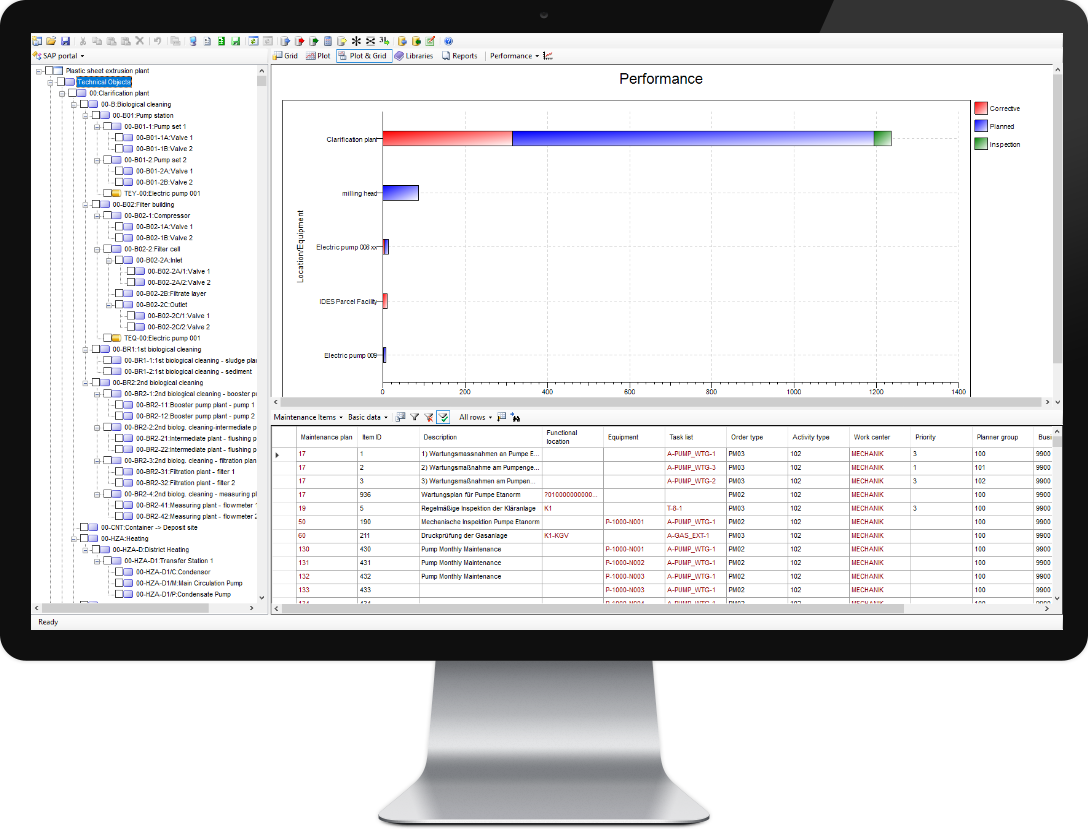Click the Undo arrow icon

[158, 41]
